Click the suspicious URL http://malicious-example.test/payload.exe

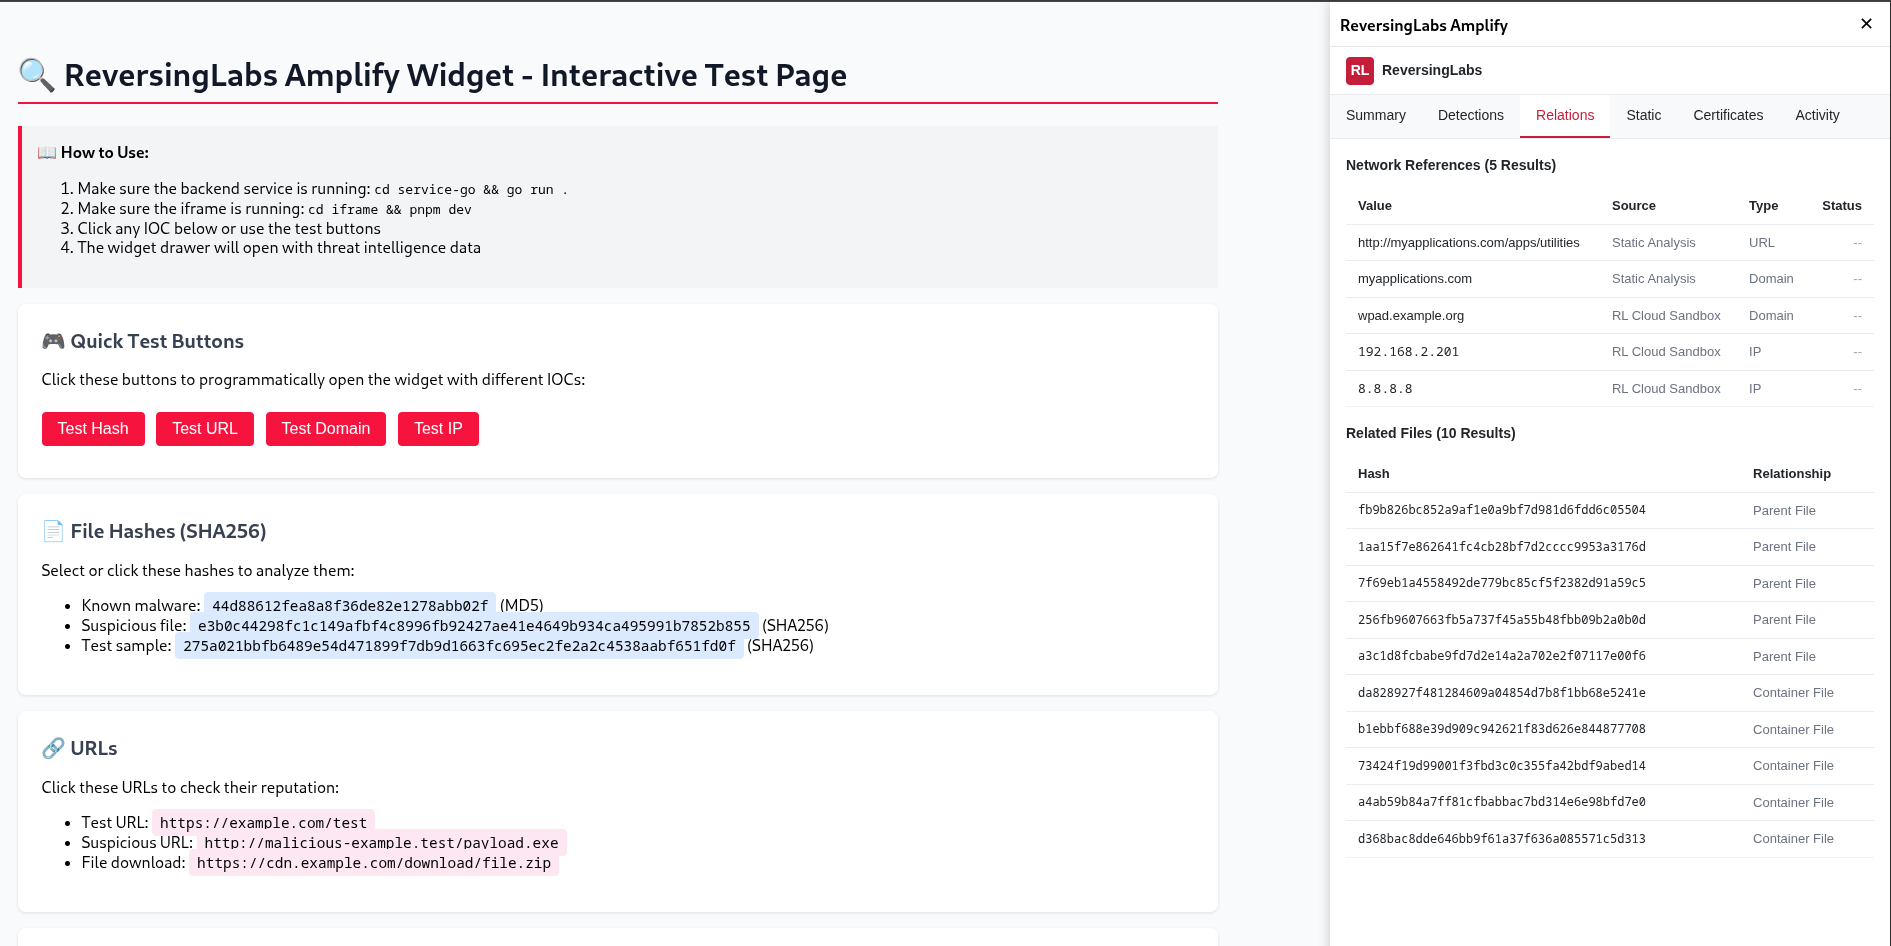pos(381,842)
